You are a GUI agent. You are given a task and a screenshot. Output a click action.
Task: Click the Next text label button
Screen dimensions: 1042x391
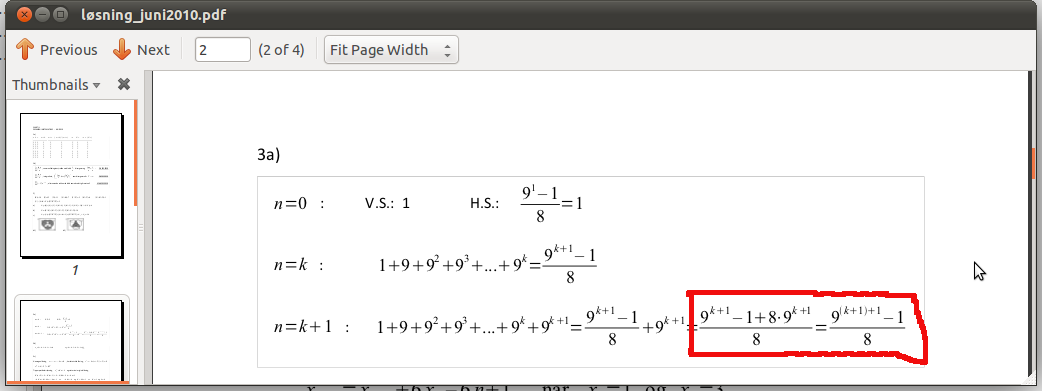pos(154,50)
